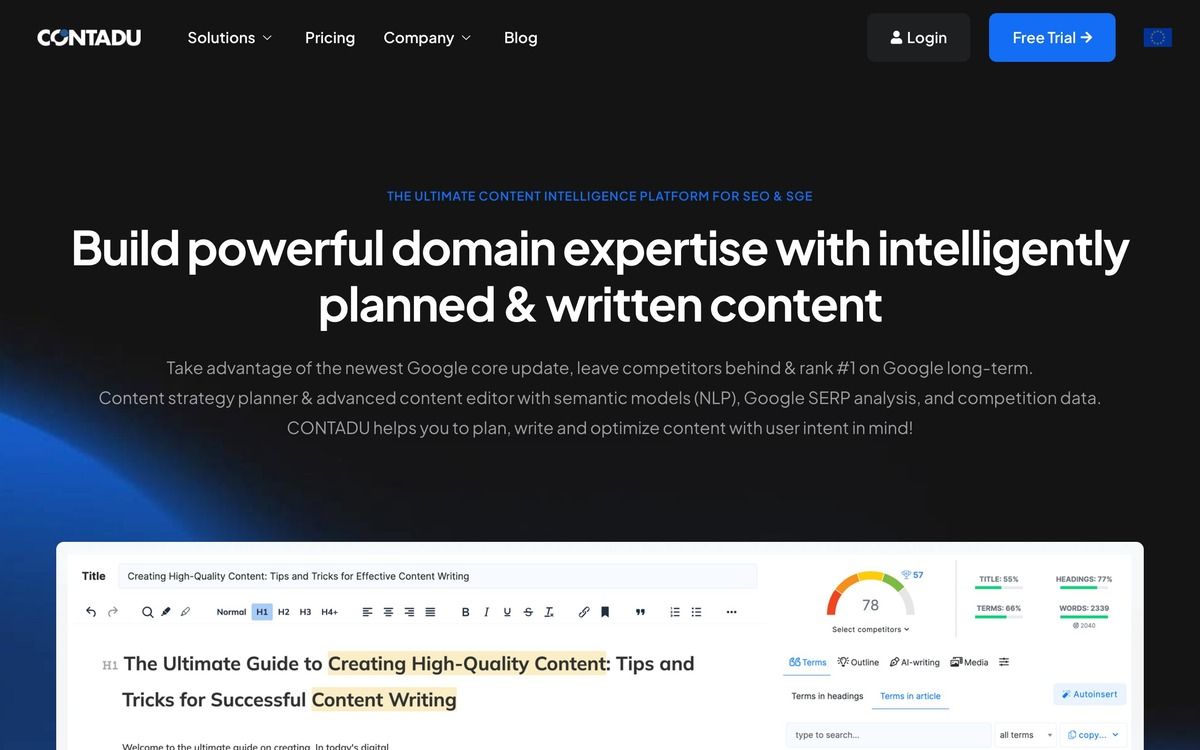The height and width of the screenshot is (750, 1200).
Task: Click the sliders settings icon beside Media
Action: coord(1004,662)
